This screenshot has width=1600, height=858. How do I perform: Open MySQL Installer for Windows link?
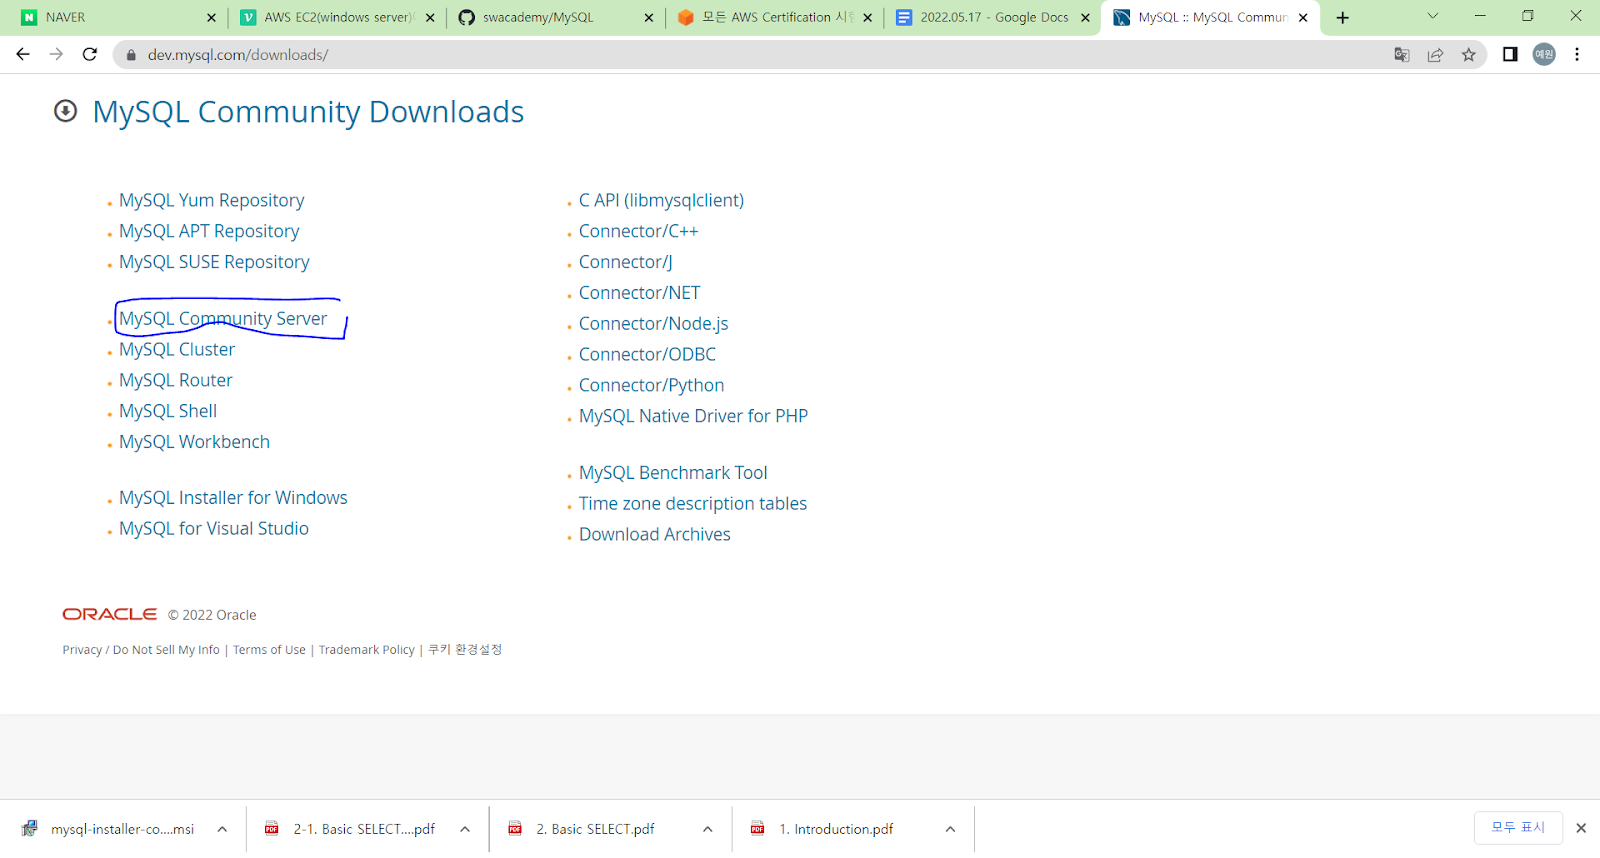233,498
